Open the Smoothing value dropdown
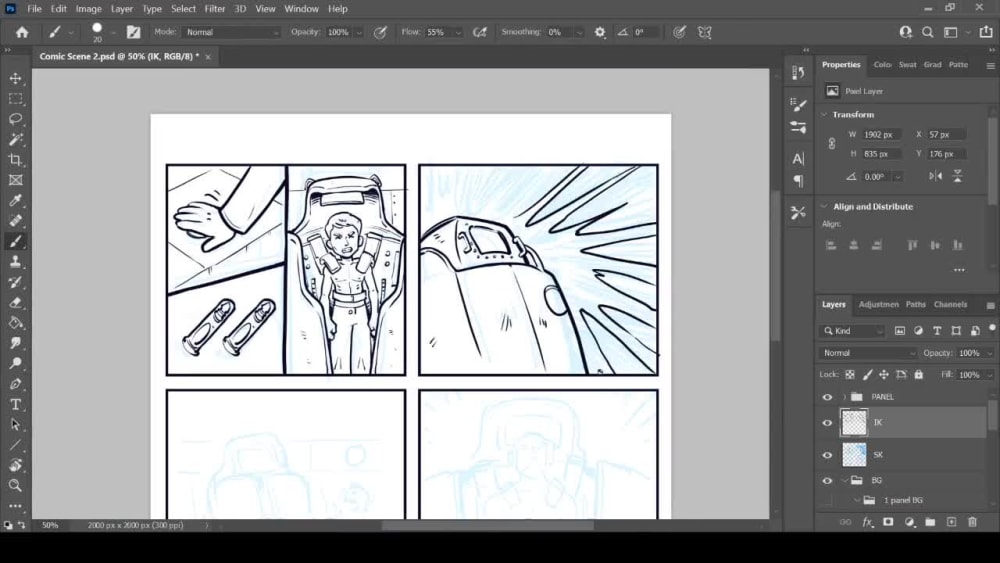The width and height of the screenshot is (1000, 563). tap(579, 33)
